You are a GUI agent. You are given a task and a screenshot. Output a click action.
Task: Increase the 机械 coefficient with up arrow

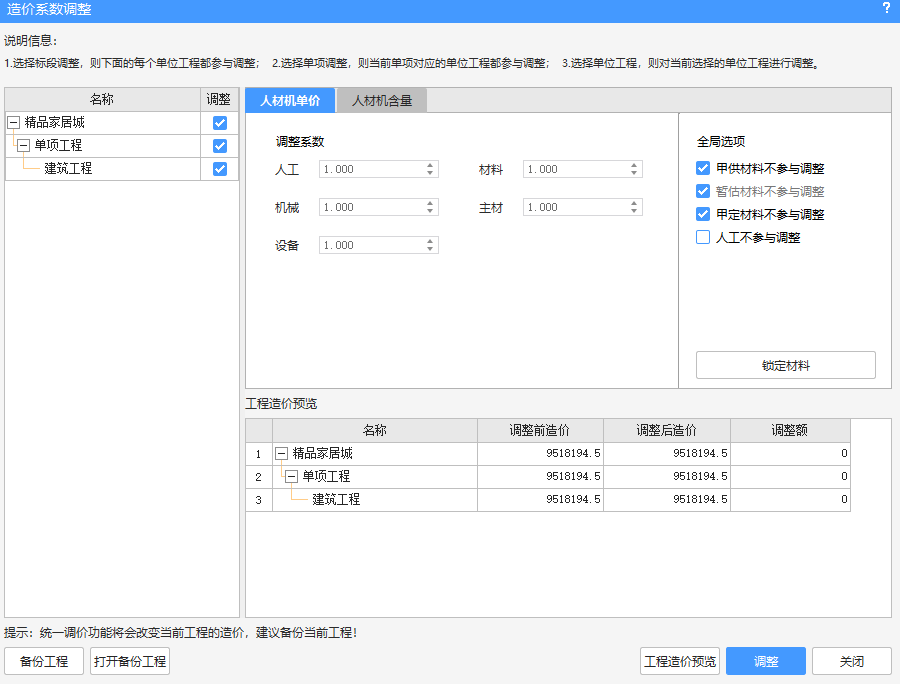click(430, 203)
